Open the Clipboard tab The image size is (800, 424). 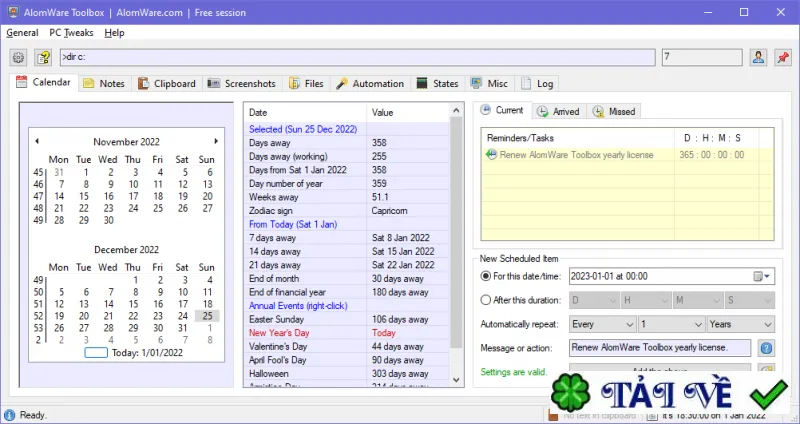pyautogui.click(x=167, y=84)
